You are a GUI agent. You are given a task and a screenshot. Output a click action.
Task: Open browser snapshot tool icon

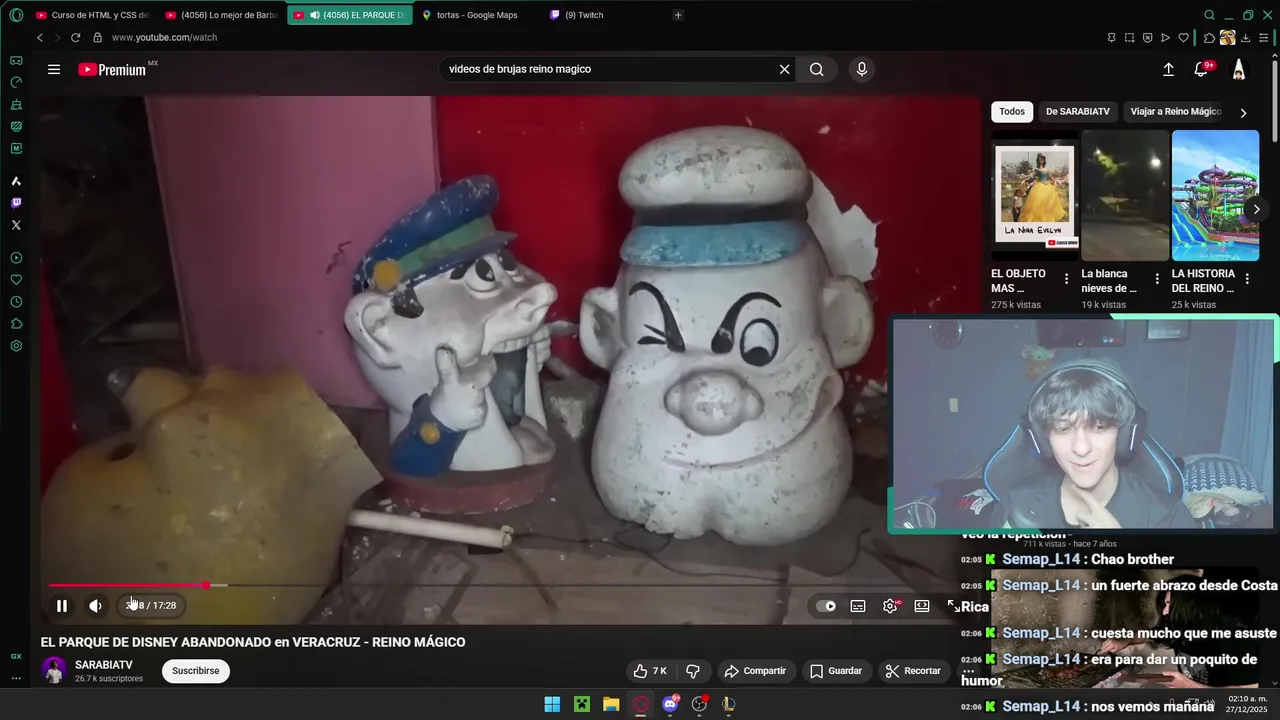point(1129,38)
